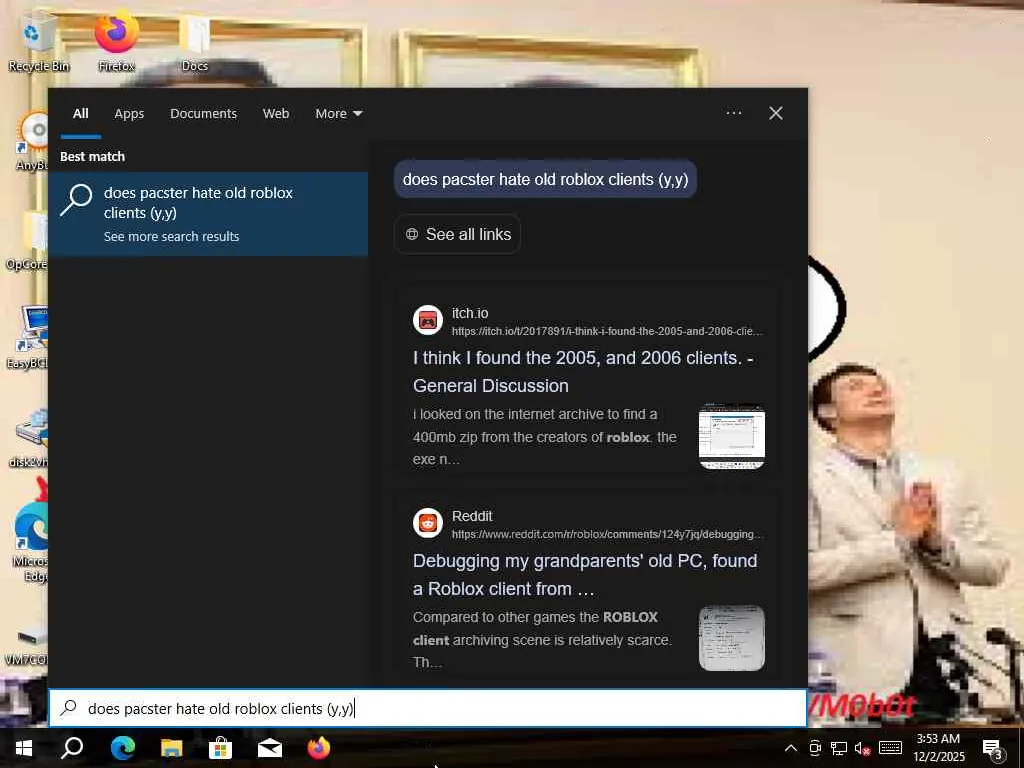Open the clock showing 3:53 AM

click(x=938, y=748)
